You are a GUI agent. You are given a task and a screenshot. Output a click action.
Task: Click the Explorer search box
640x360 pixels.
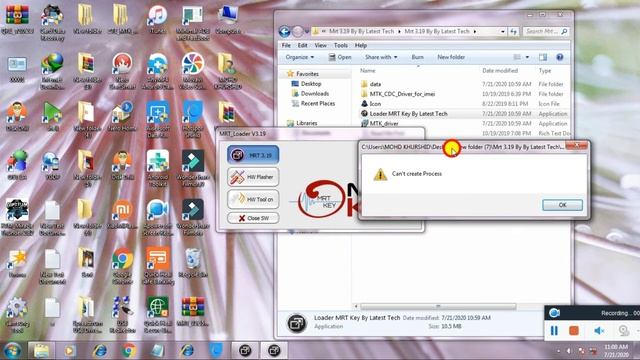coord(546,31)
